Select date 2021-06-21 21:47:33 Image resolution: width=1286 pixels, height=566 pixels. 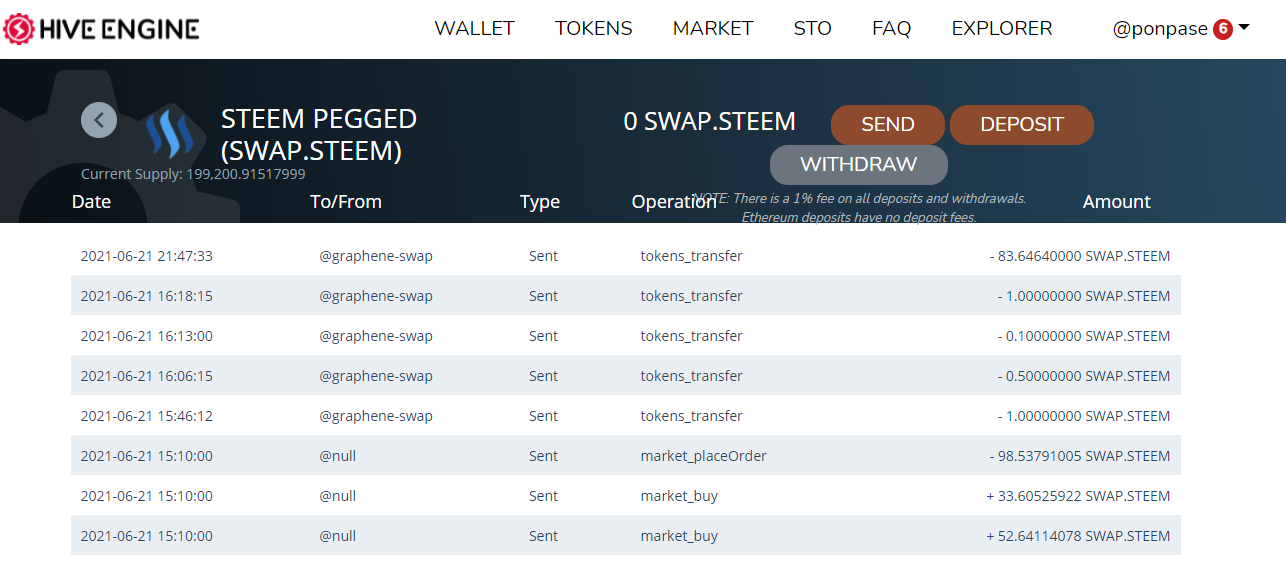[x=147, y=256]
